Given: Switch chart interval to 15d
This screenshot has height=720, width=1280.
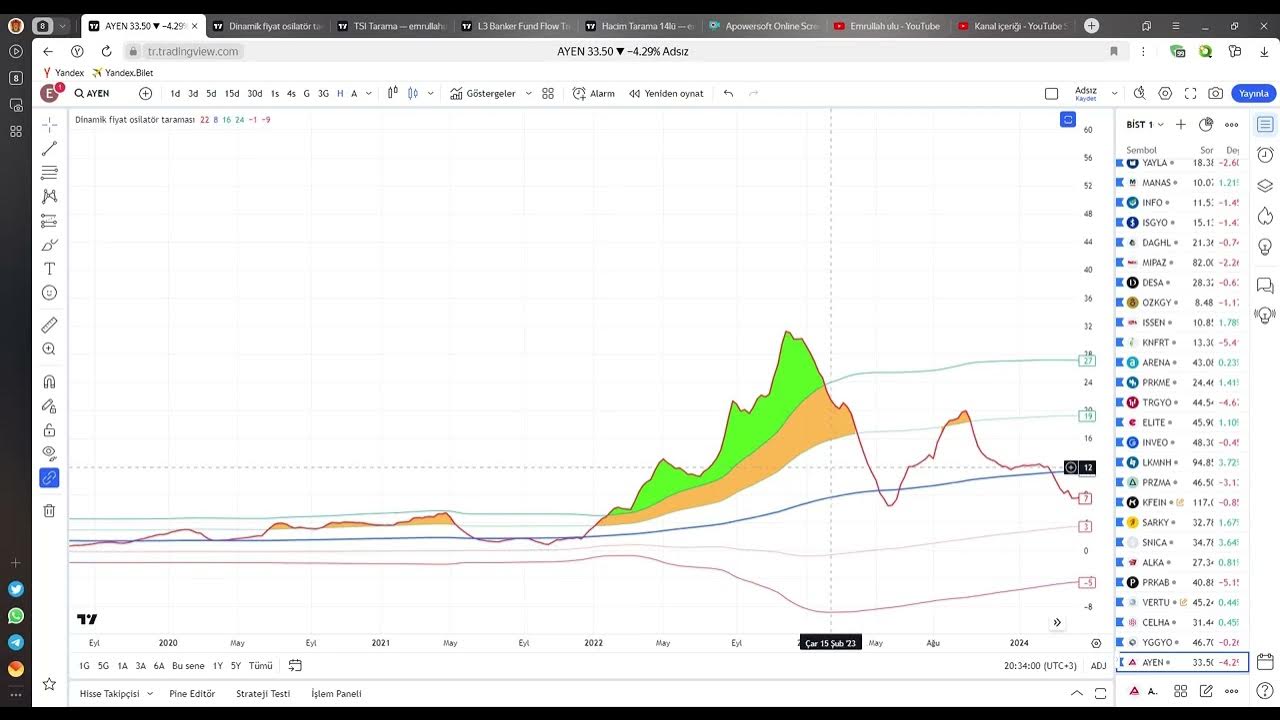Looking at the screenshot, I should tap(232, 93).
